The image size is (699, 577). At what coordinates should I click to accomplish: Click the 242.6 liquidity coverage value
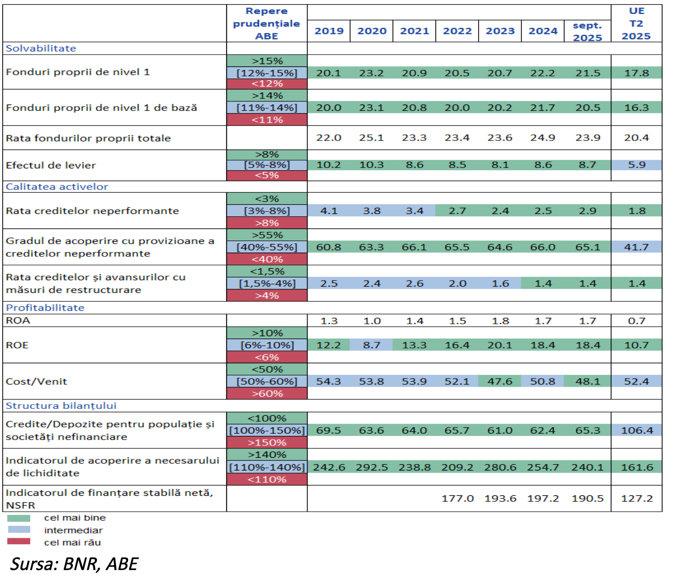click(x=327, y=466)
